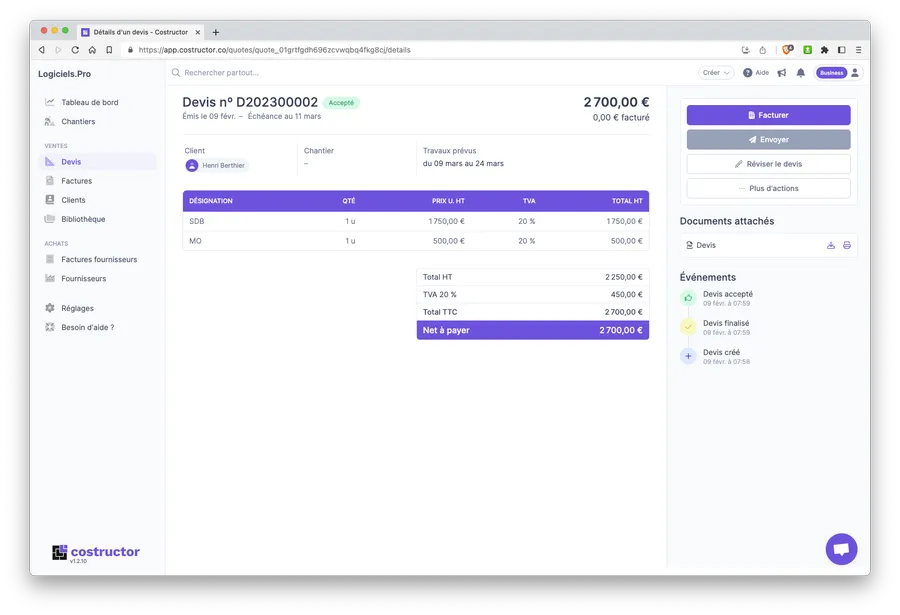900x615 pixels.
Task: Open the user profile icon
Action: click(855, 73)
